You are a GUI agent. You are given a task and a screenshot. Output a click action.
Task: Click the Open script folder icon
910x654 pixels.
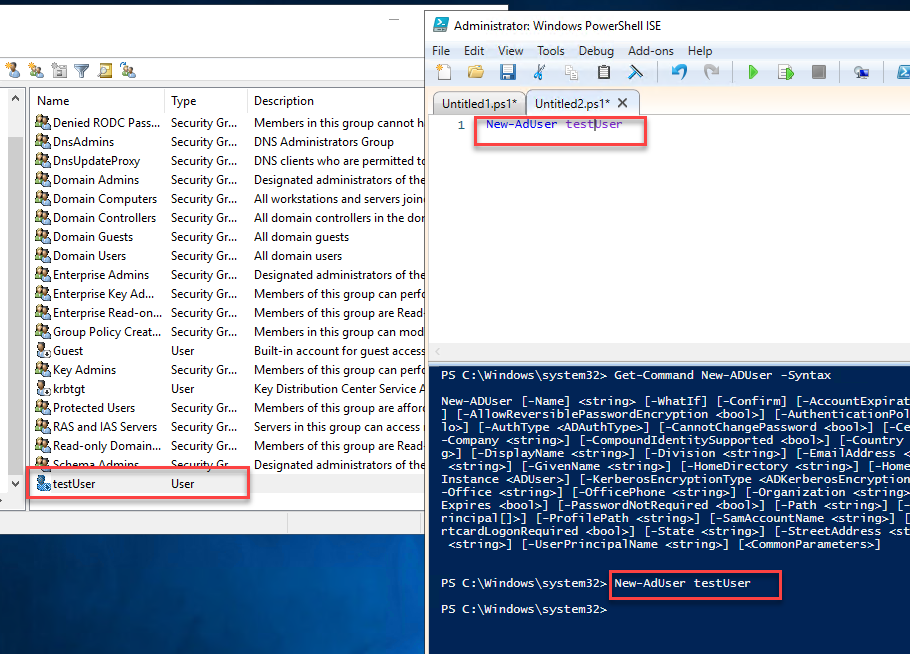coord(476,72)
